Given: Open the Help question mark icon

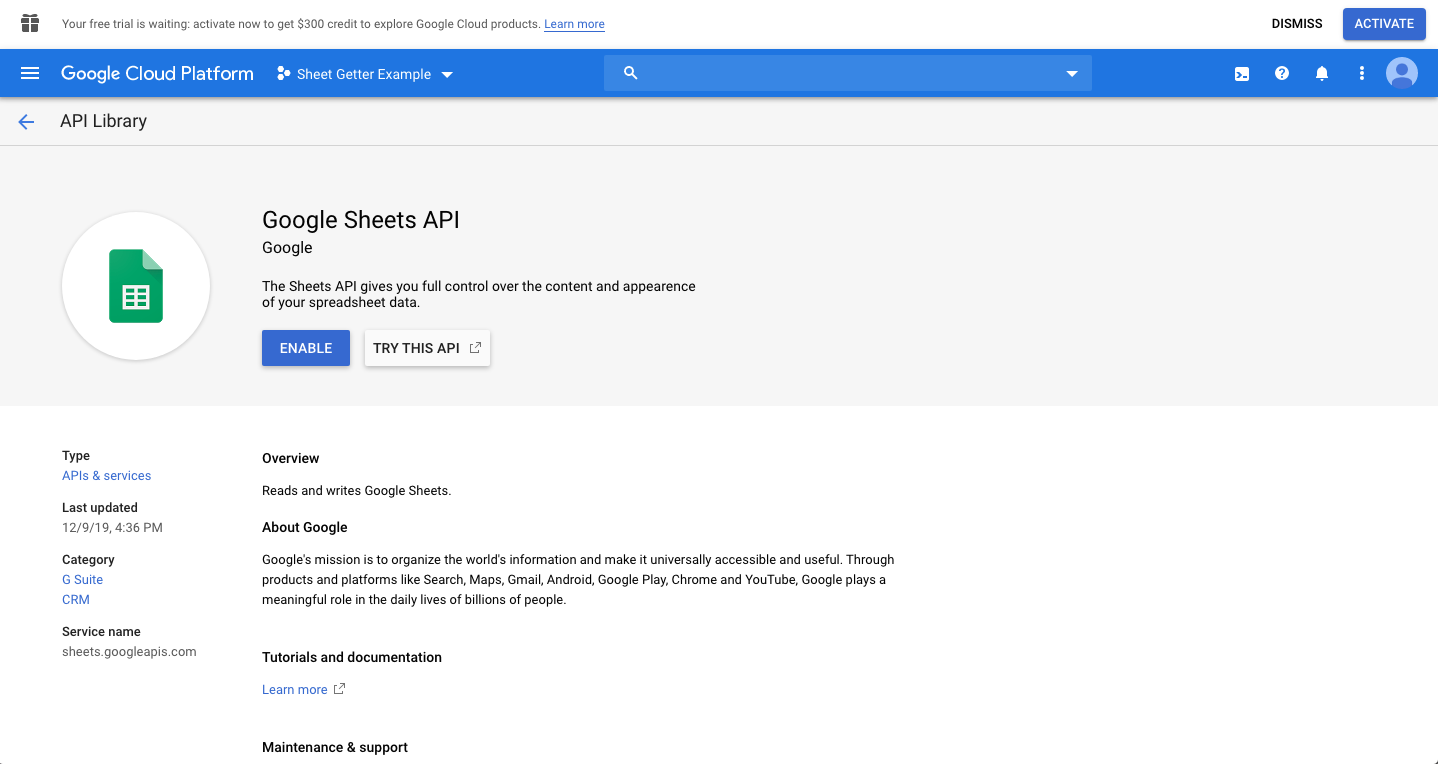Looking at the screenshot, I should point(1282,74).
